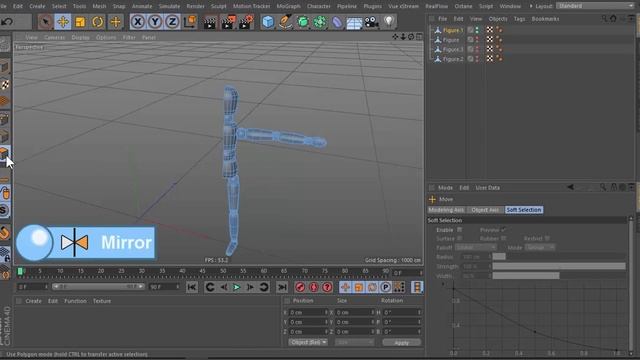Enable Soft Selection checkbox
Screen dimensions: 640x360
460,230
